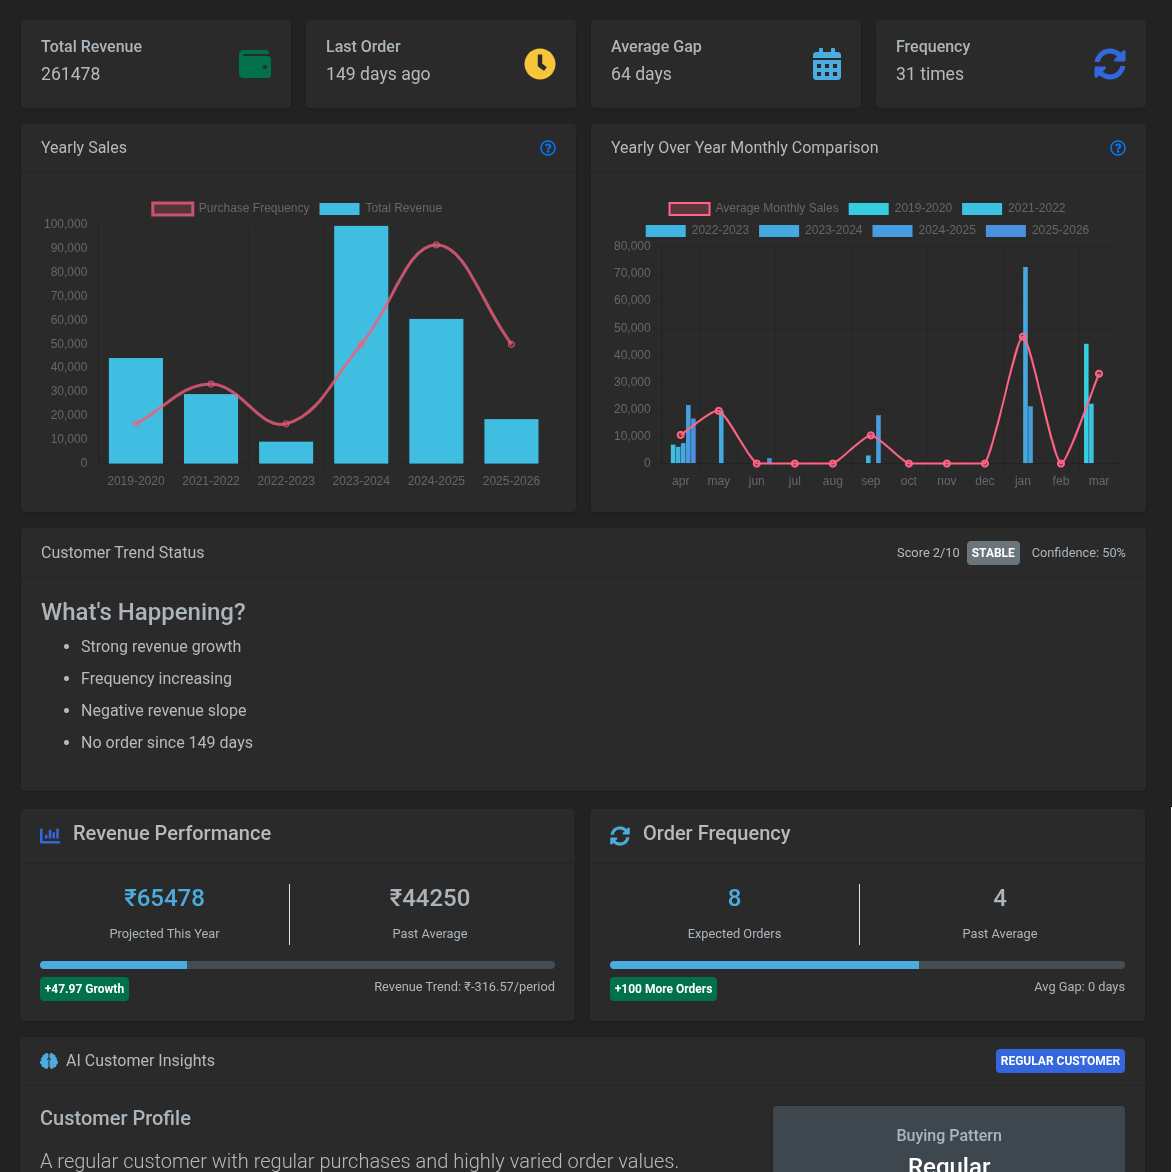Toggle the 2024-2025 legend series

click(924, 230)
